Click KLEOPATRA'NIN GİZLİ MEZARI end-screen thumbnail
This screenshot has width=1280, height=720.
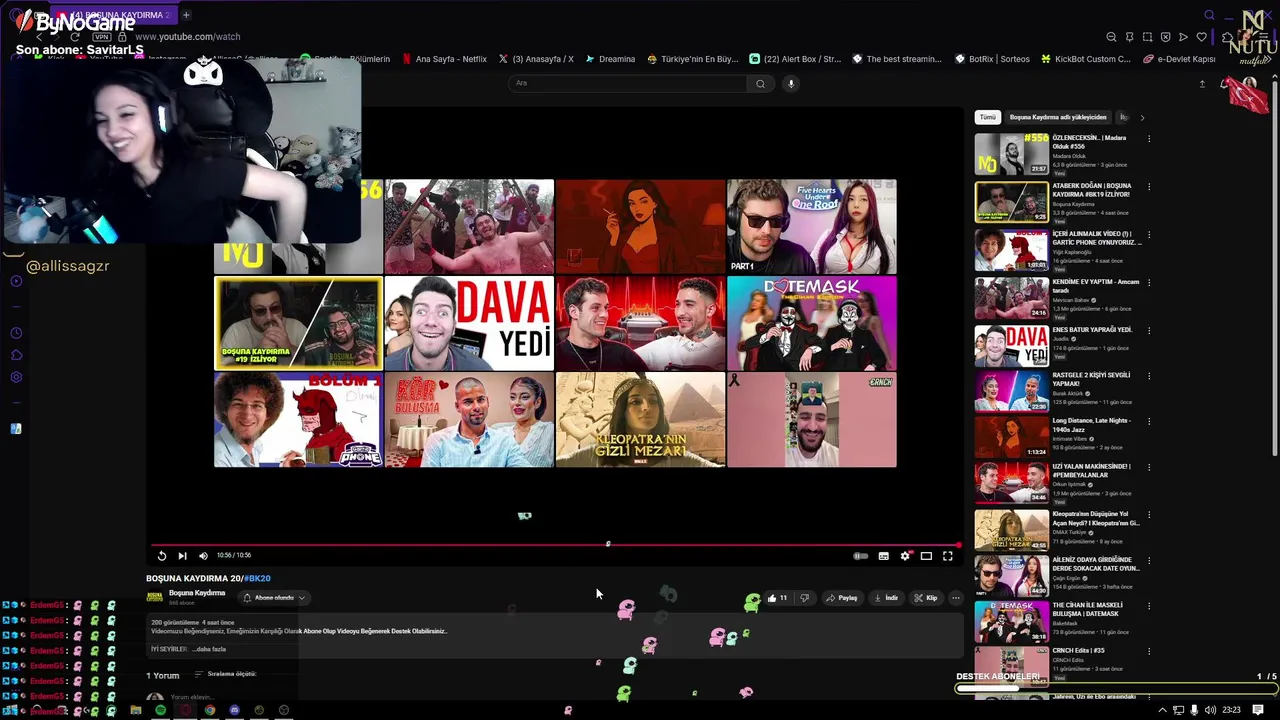[640, 420]
